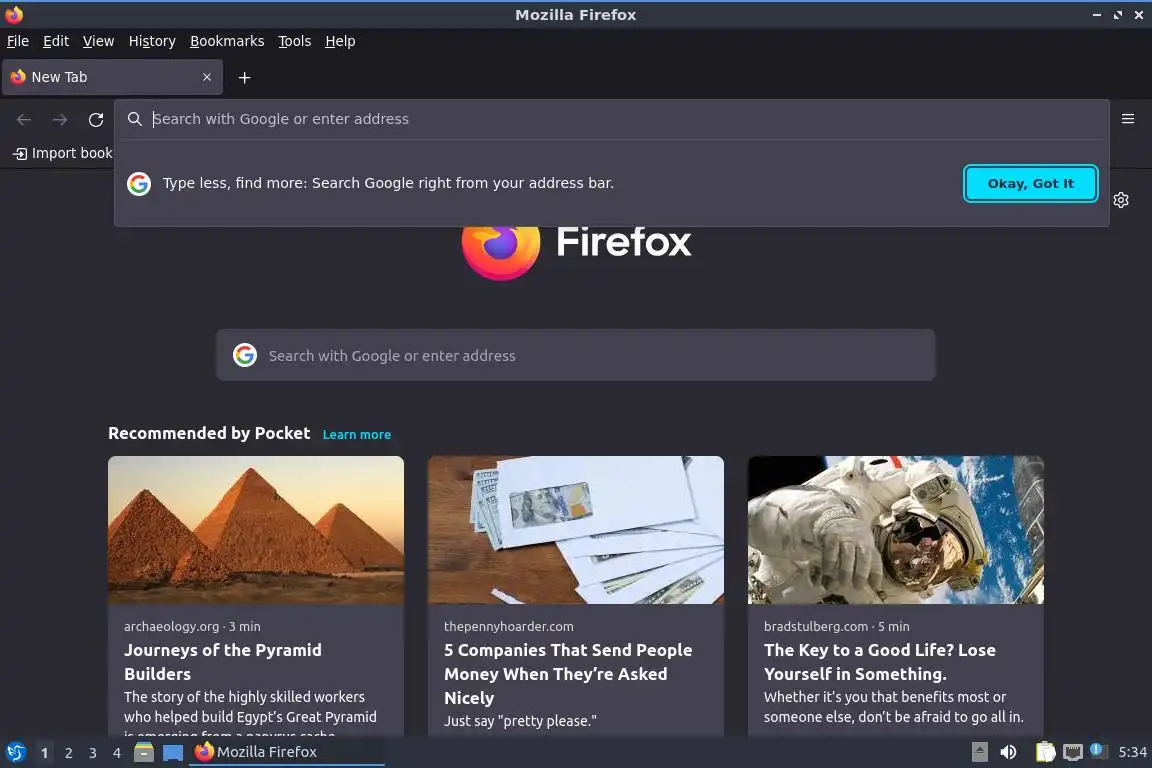Open the volume control in tray
Image resolution: width=1152 pixels, height=768 pixels.
point(1009,752)
